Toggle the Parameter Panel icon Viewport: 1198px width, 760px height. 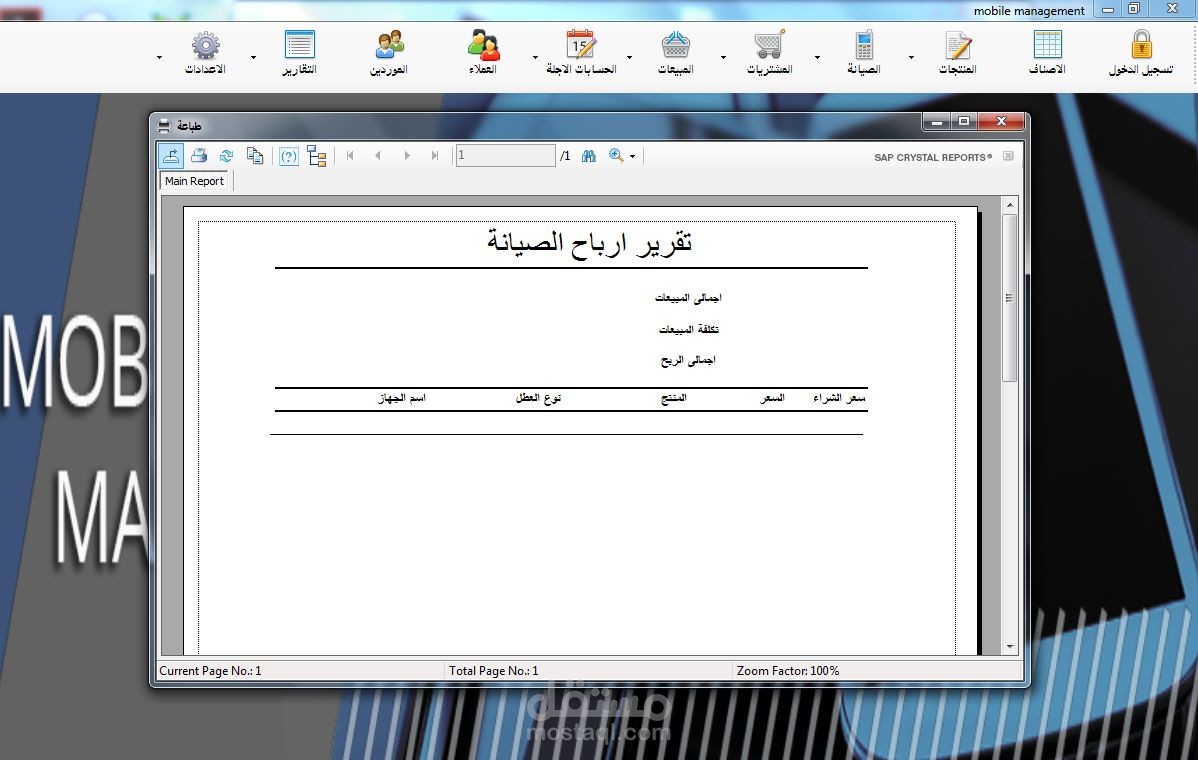tap(289, 156)
